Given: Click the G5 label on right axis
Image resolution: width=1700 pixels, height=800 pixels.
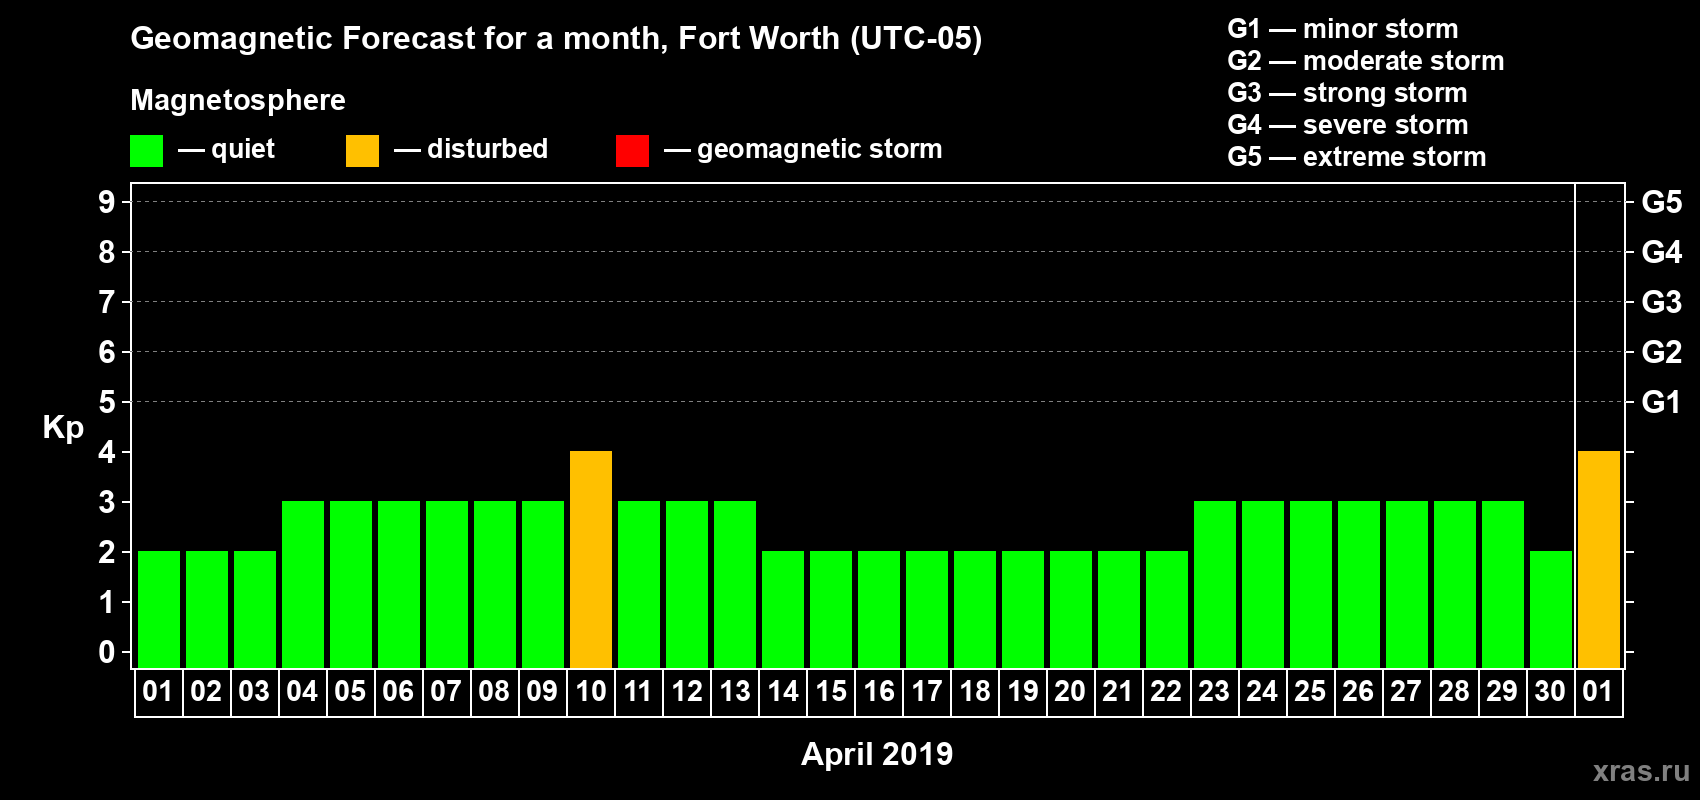Looking at the screenshot, I should [x=1662, y=202].
